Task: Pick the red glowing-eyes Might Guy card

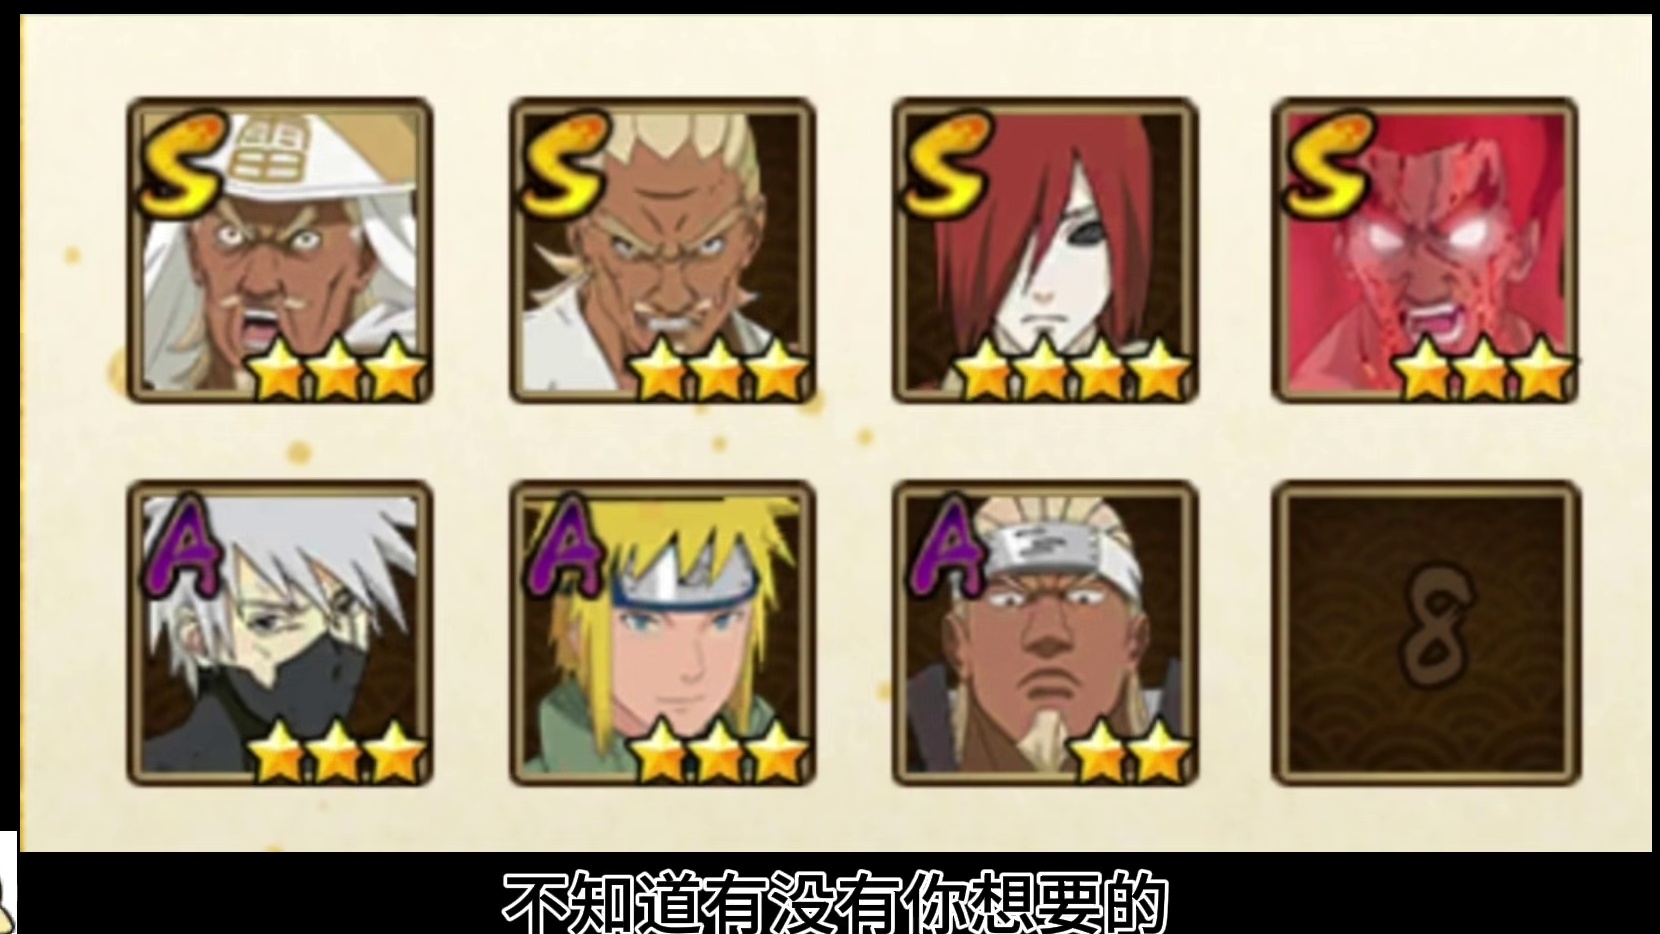Action: pyautogui.click(x=1425, y=250)
